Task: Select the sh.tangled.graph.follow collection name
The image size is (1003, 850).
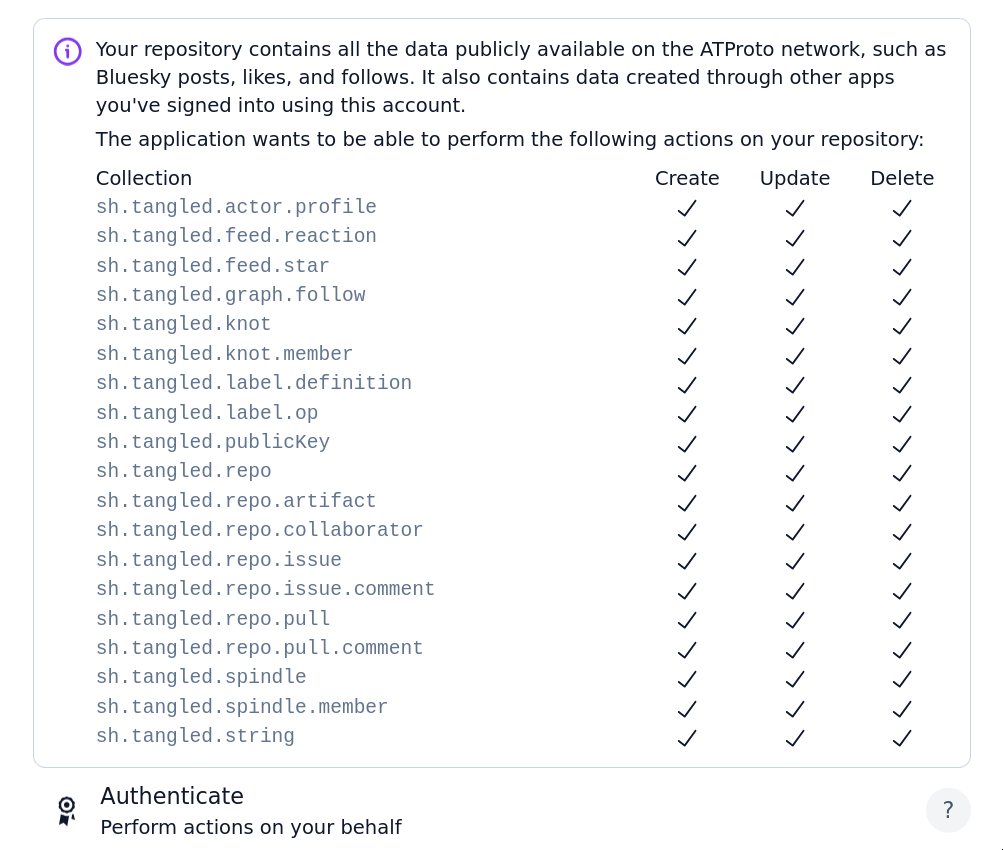Action: coord(231,295)
